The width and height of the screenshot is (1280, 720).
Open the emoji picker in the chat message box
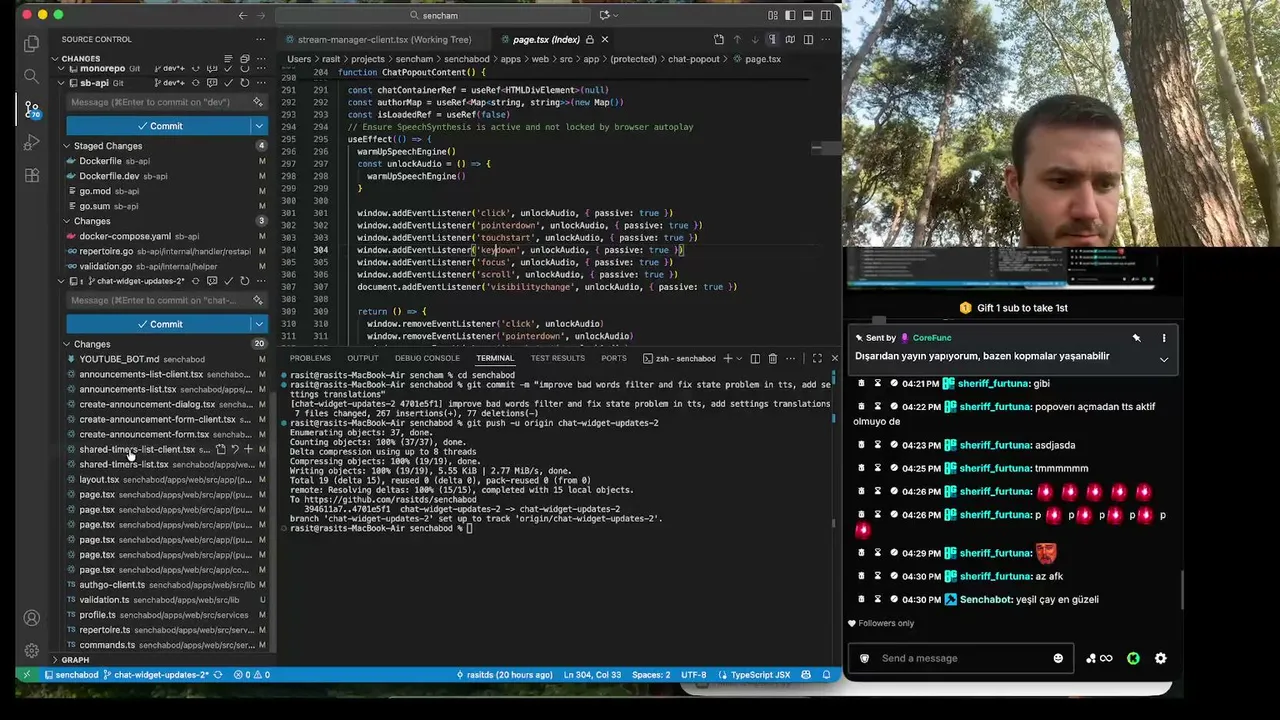(x=1058, y=658)
